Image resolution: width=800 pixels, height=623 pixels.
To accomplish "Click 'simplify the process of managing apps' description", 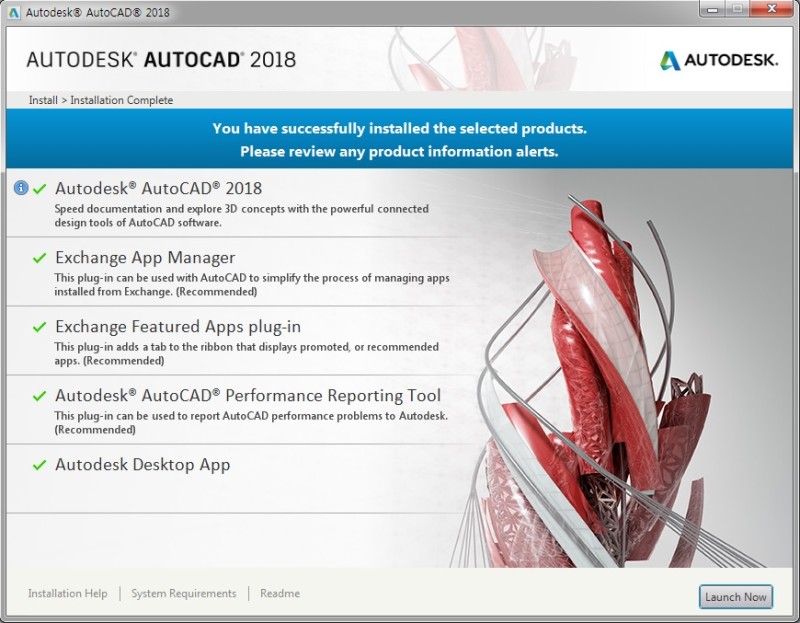I will coord(252,285).
